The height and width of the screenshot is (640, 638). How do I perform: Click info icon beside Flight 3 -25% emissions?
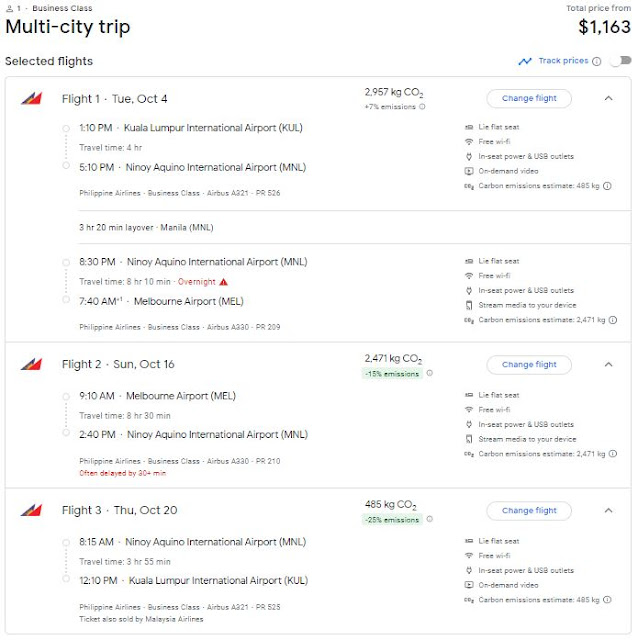[x=430, y=520]
